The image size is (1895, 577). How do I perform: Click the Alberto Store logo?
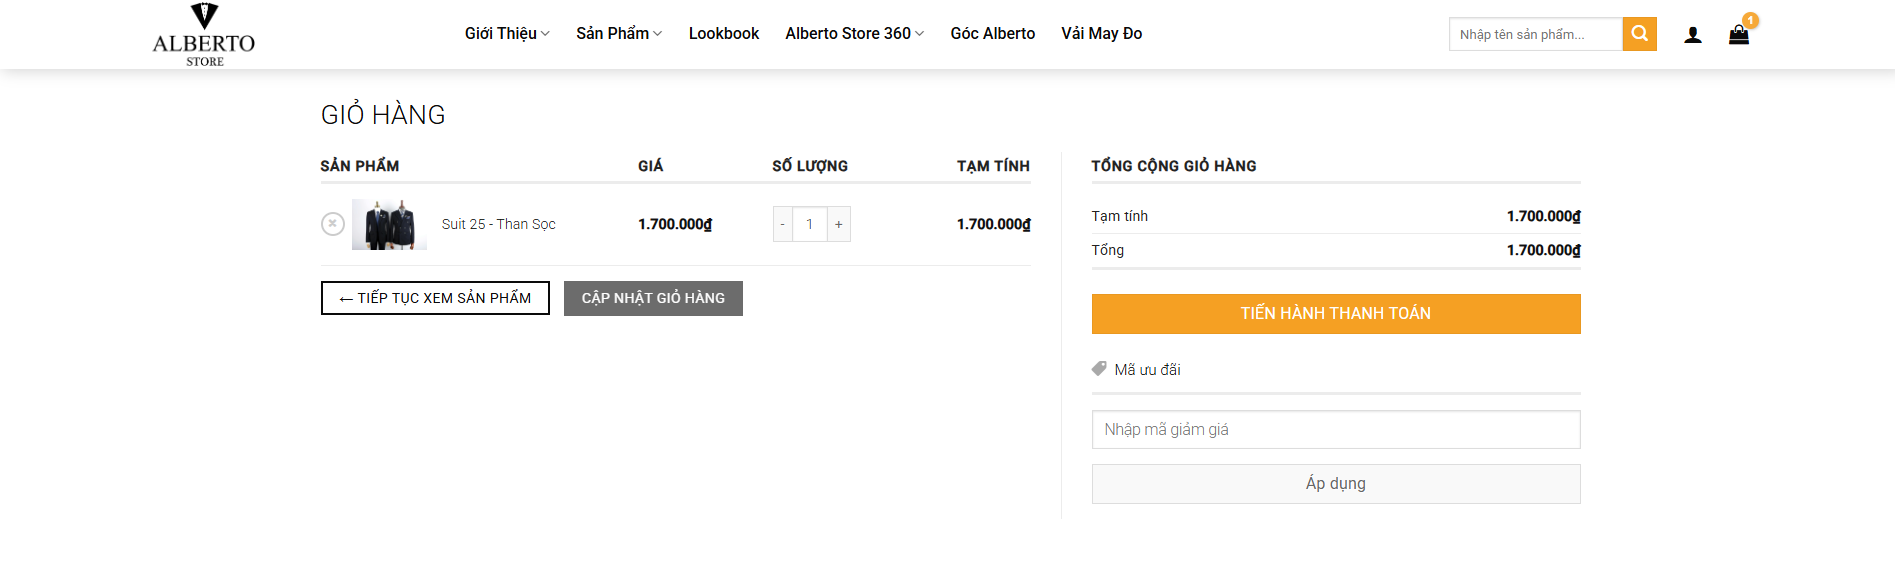click(x=204, y=35)
